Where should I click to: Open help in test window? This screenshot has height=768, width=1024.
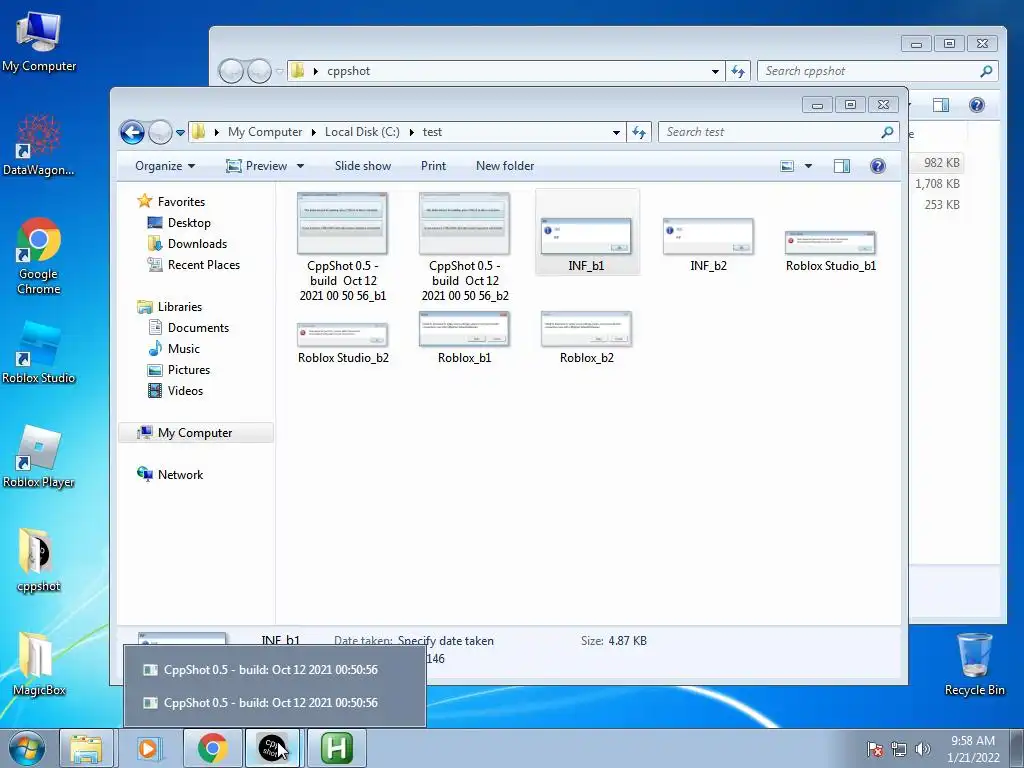(x=878, y=166)
